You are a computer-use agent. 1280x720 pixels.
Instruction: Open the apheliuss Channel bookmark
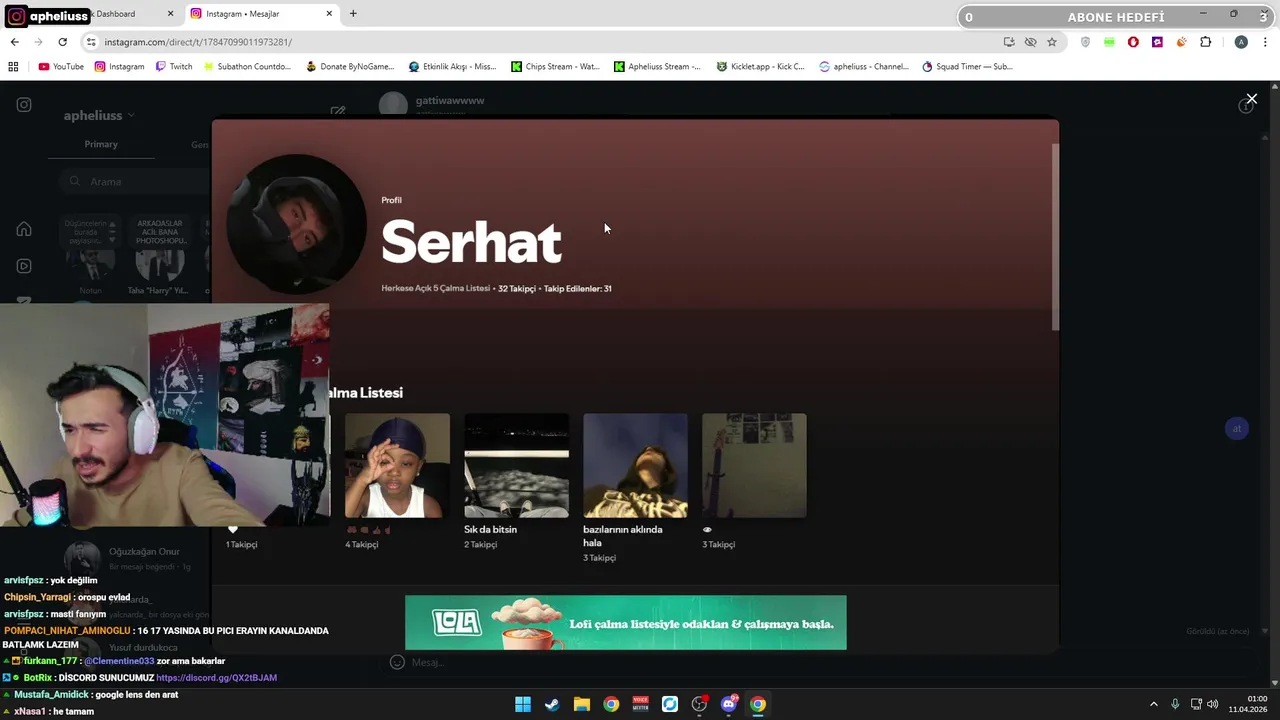tap(864, 67)
